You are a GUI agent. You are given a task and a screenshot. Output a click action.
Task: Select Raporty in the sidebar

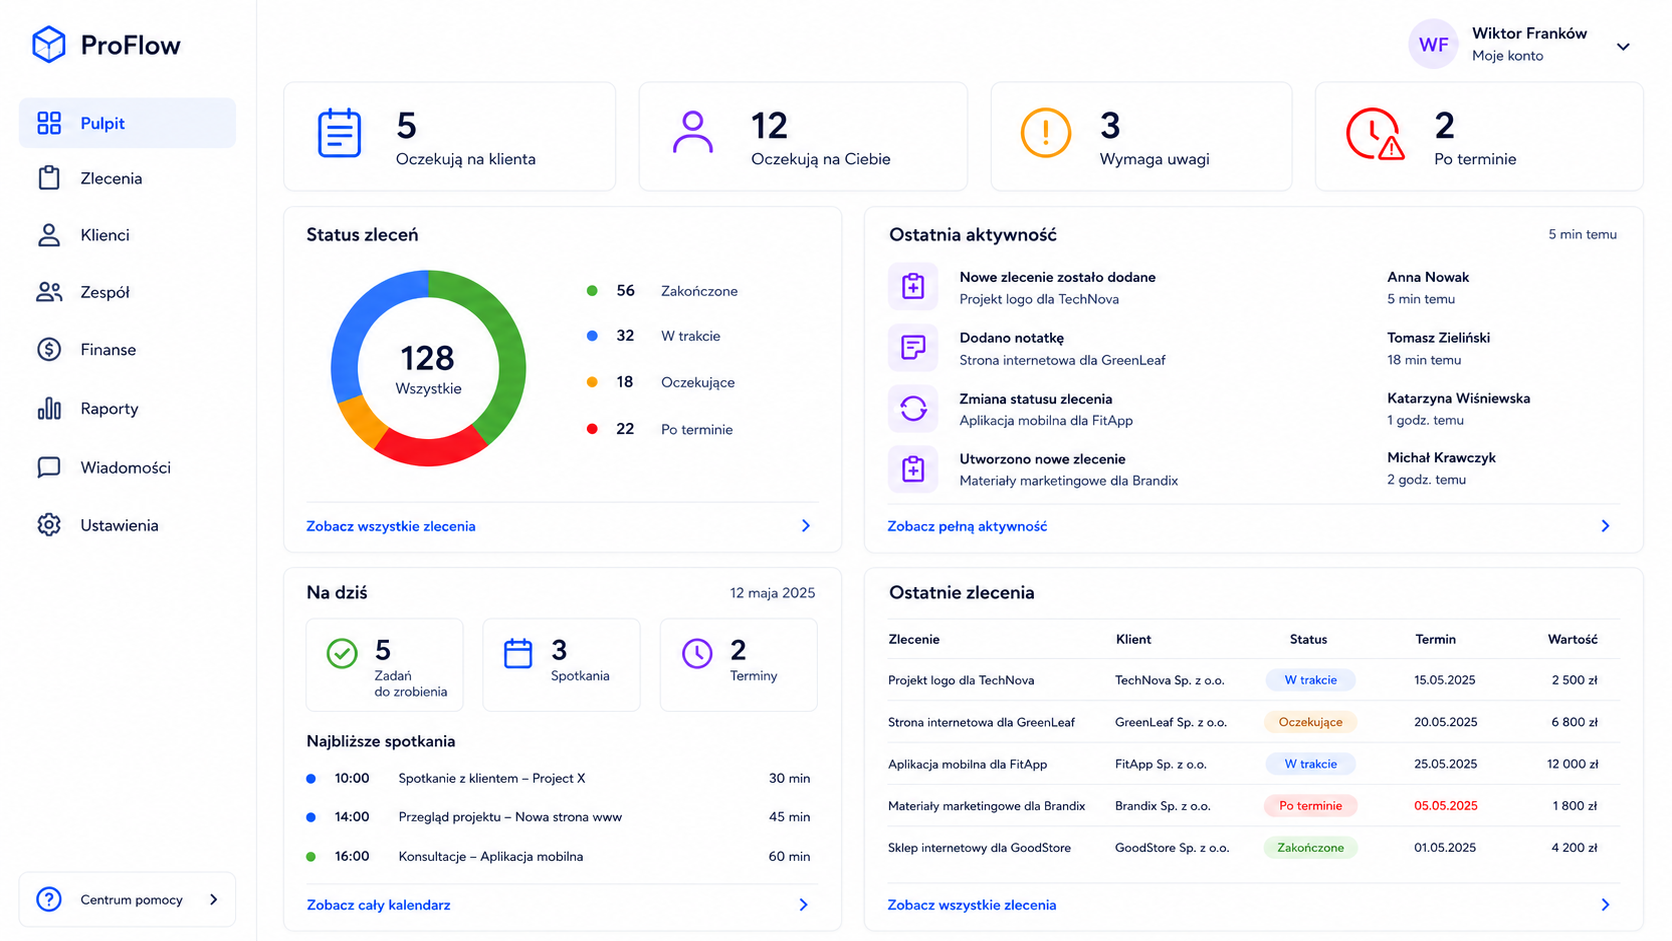pos(127,408)
